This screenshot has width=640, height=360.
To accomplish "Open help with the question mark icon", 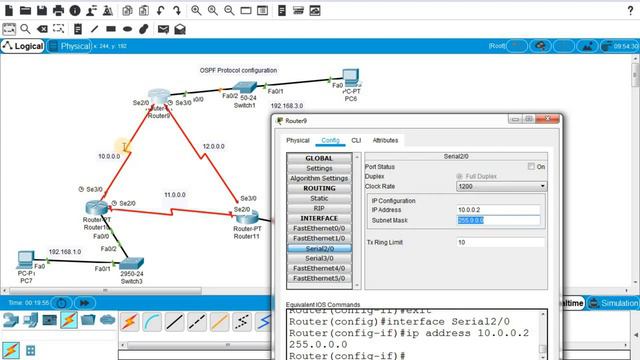I will pyautogui.click(x=630, y=11).
